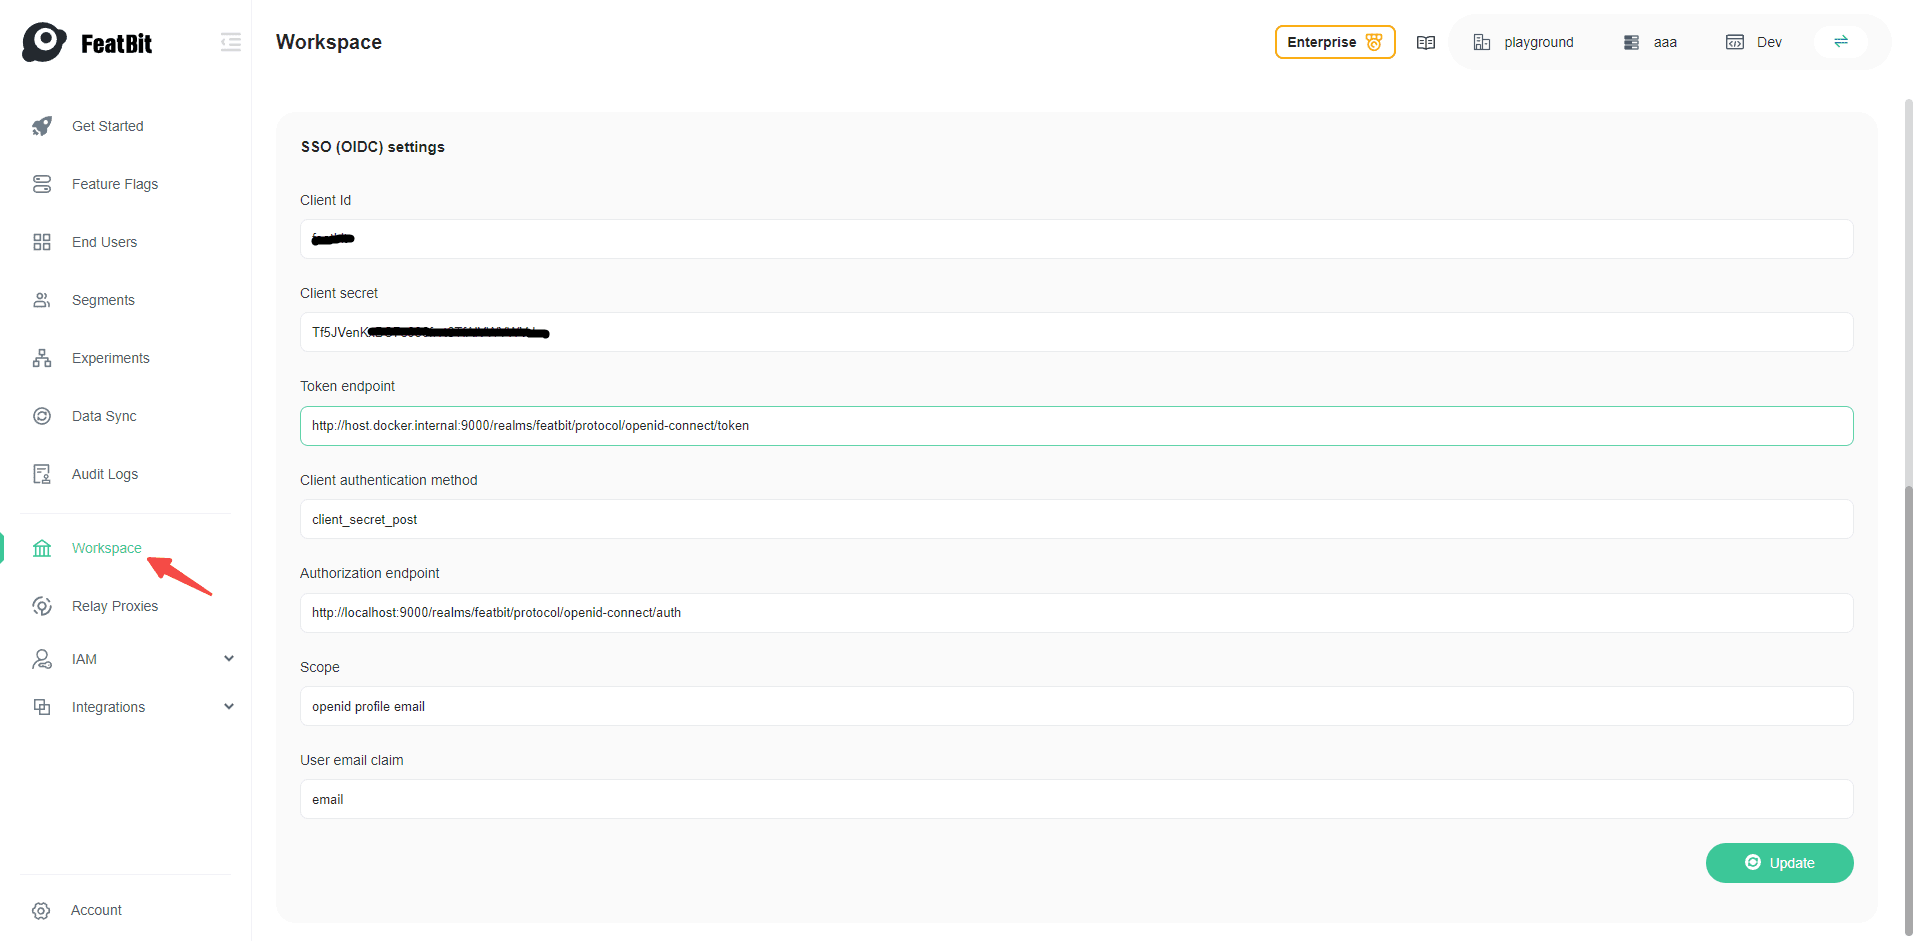1920x941 pixels.
Task: Click the Data Sync icon
Action: [x=42, y=416]
